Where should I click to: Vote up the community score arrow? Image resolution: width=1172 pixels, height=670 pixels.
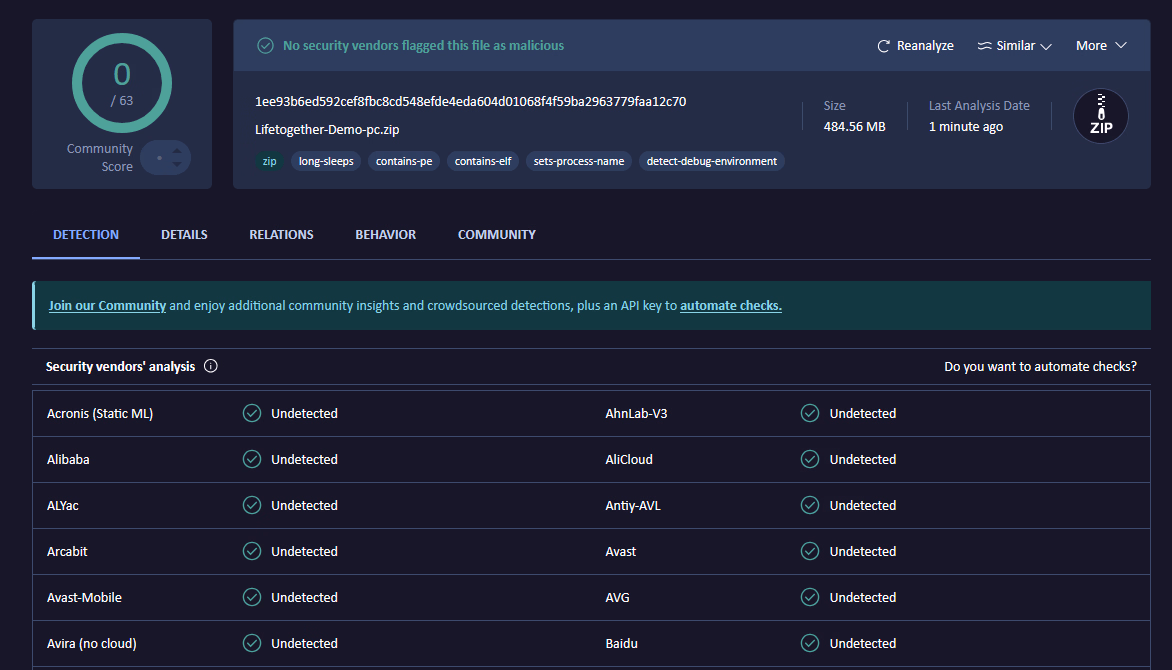point(177,151)
